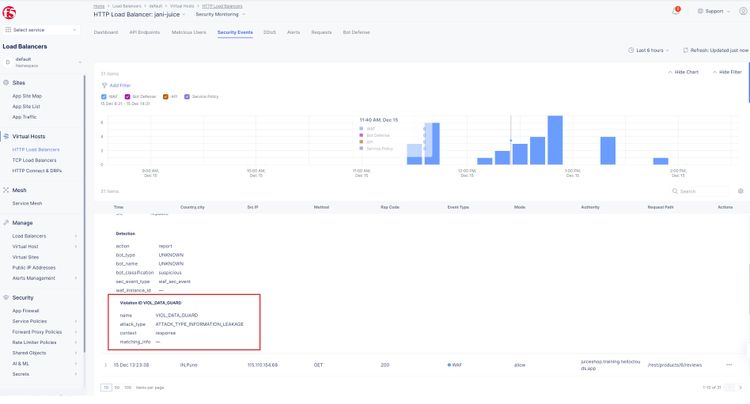
Task: Click the Add Filter funnel icon
Action: [103, 85]
